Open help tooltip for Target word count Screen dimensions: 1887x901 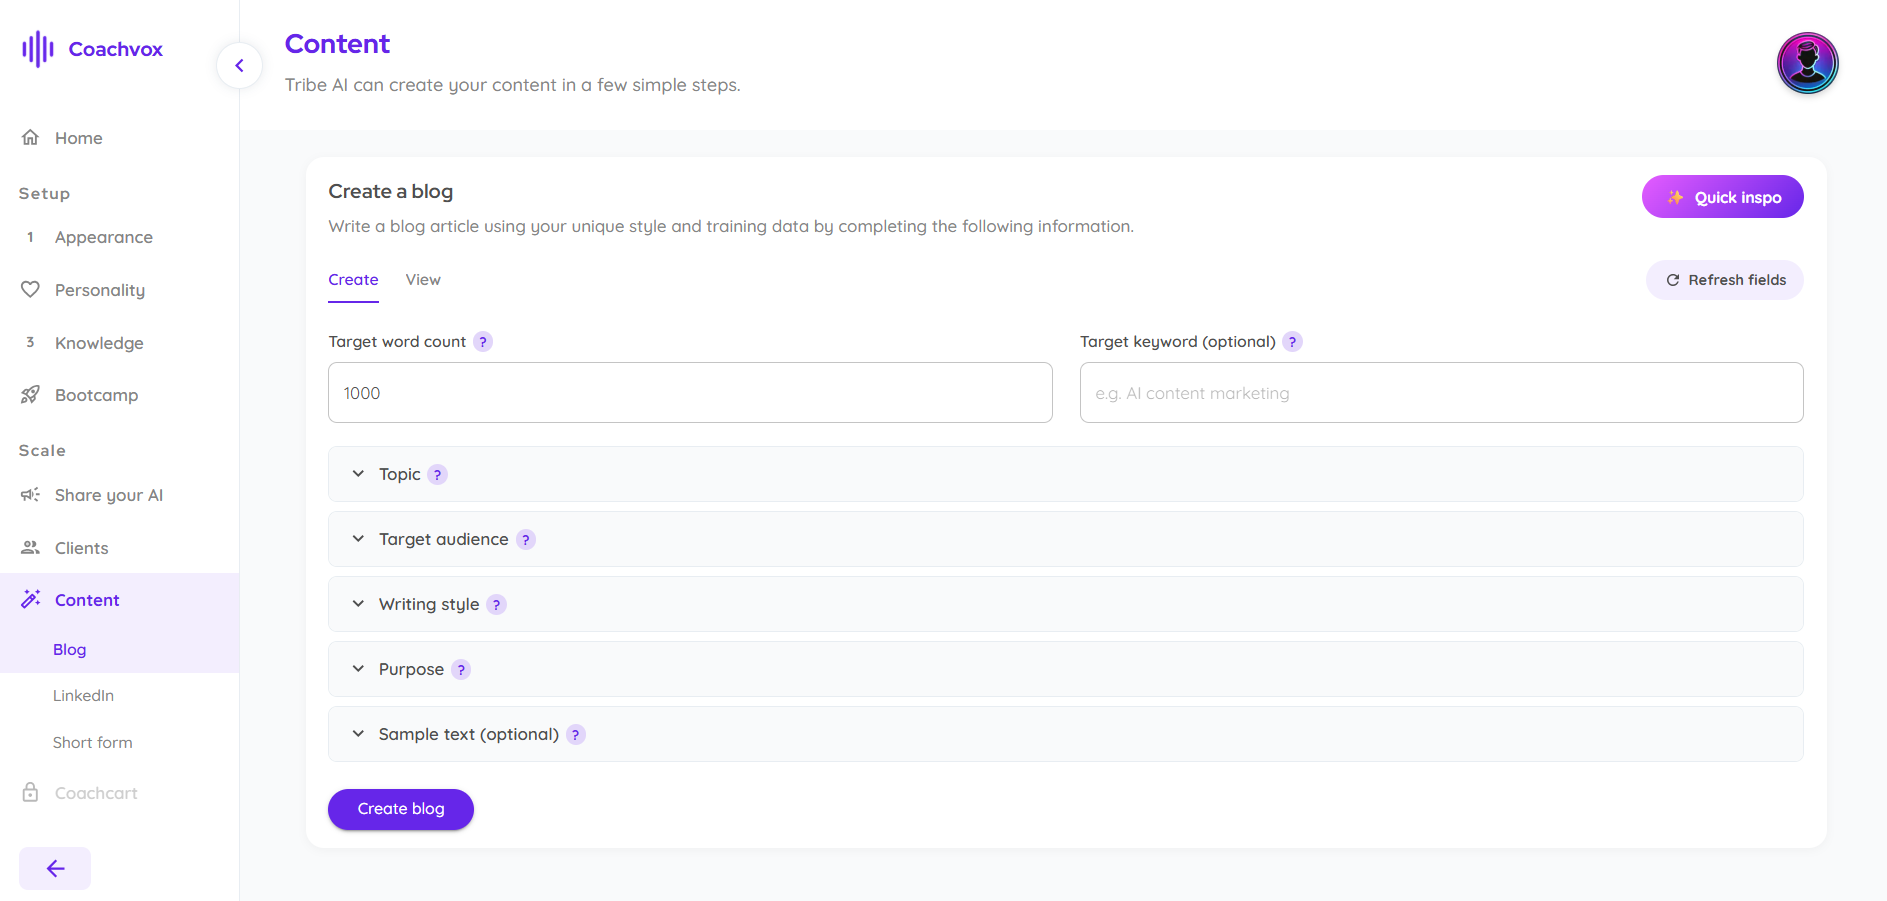pos(483,342)
